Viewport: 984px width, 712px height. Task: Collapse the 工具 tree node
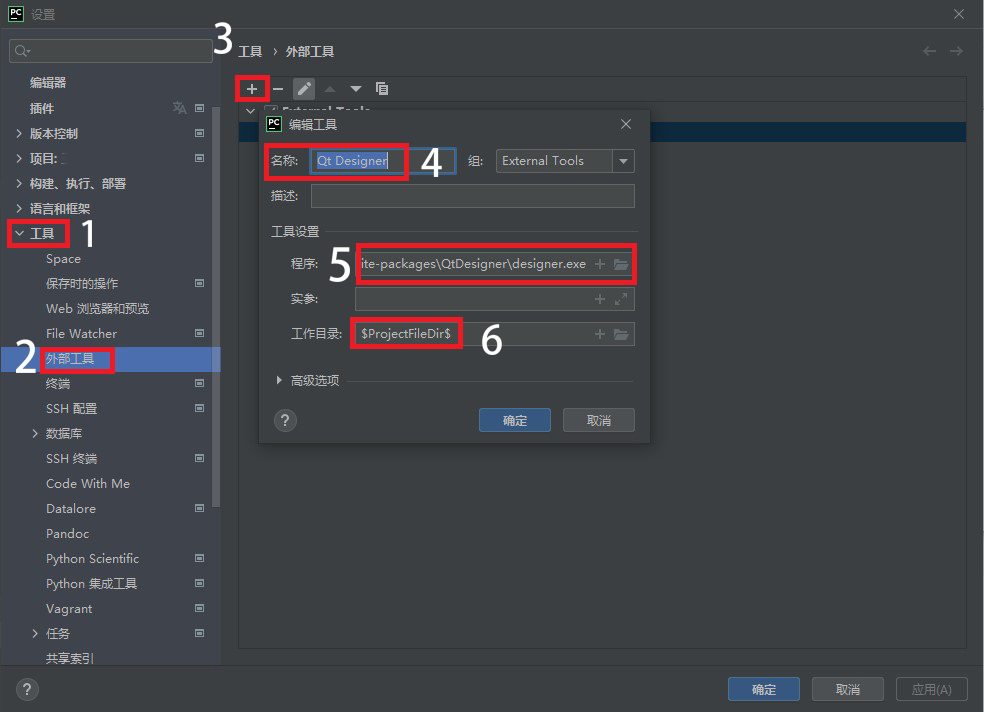pos(19,233)
